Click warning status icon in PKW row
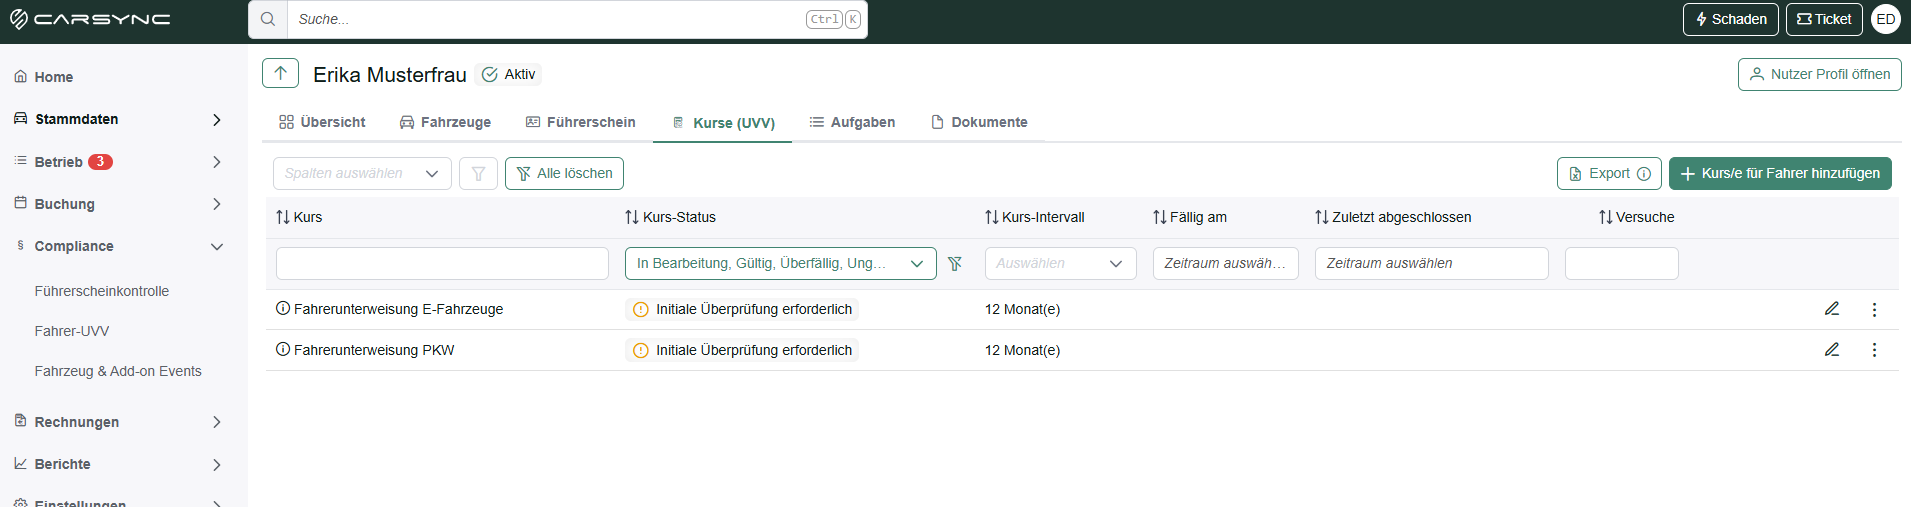 click(641, 350)
